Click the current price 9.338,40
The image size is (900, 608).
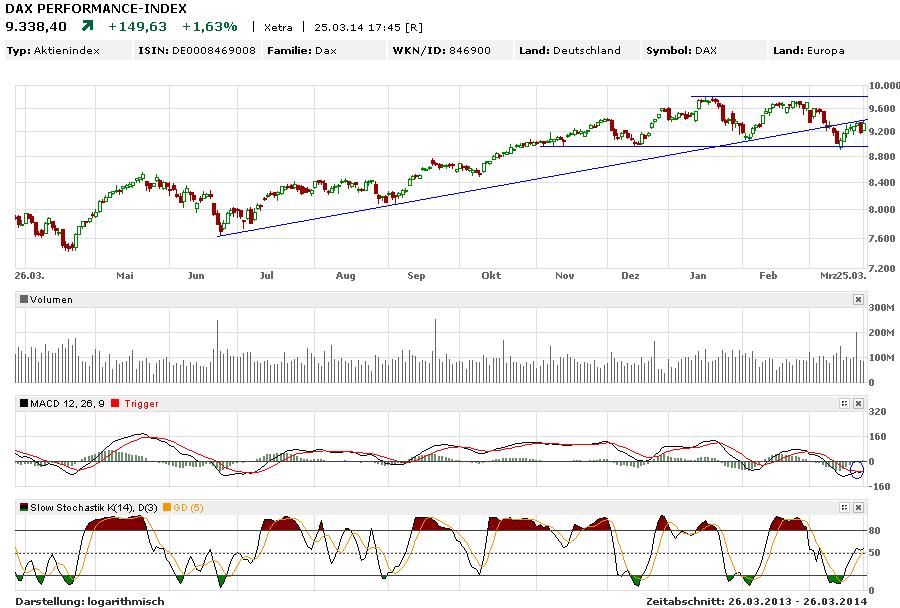36,27
